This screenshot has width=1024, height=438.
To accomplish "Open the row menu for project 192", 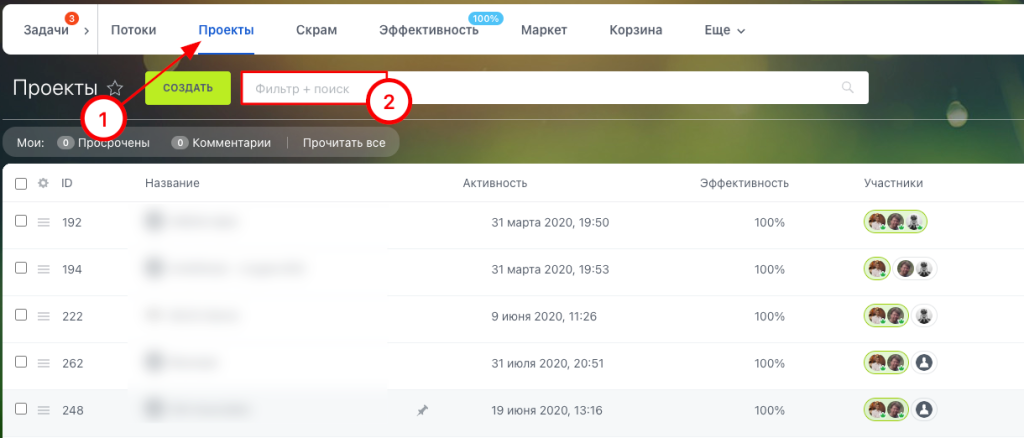I will [44, 223].
